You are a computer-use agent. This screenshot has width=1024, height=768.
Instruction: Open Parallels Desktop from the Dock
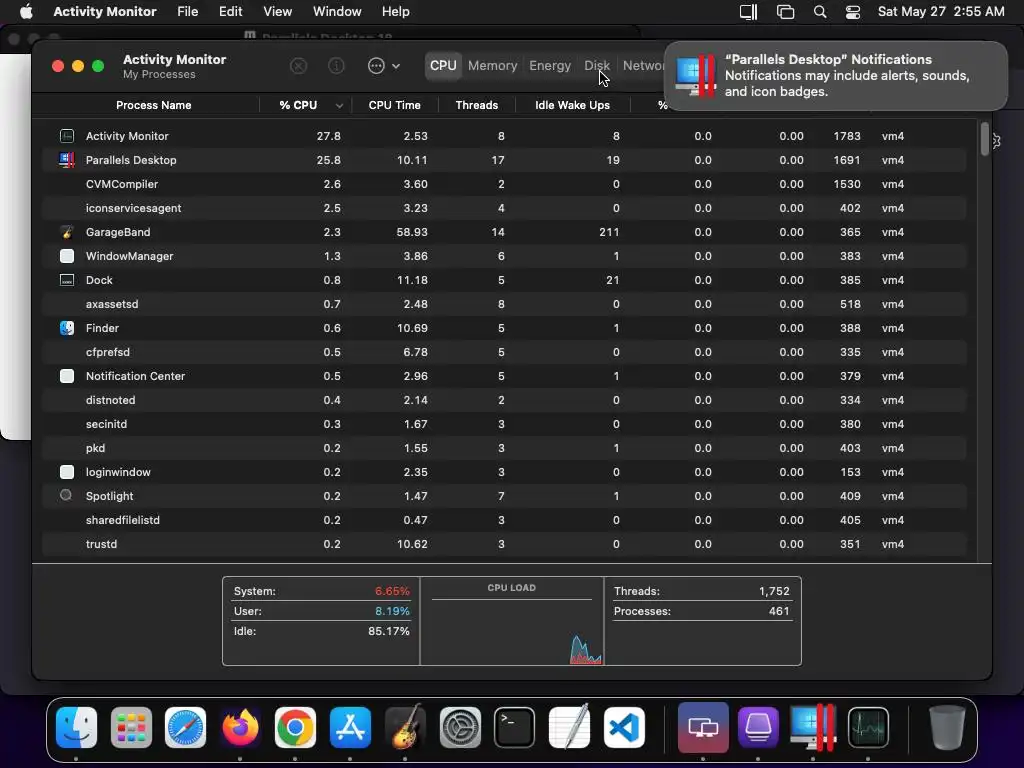(812, 727)
